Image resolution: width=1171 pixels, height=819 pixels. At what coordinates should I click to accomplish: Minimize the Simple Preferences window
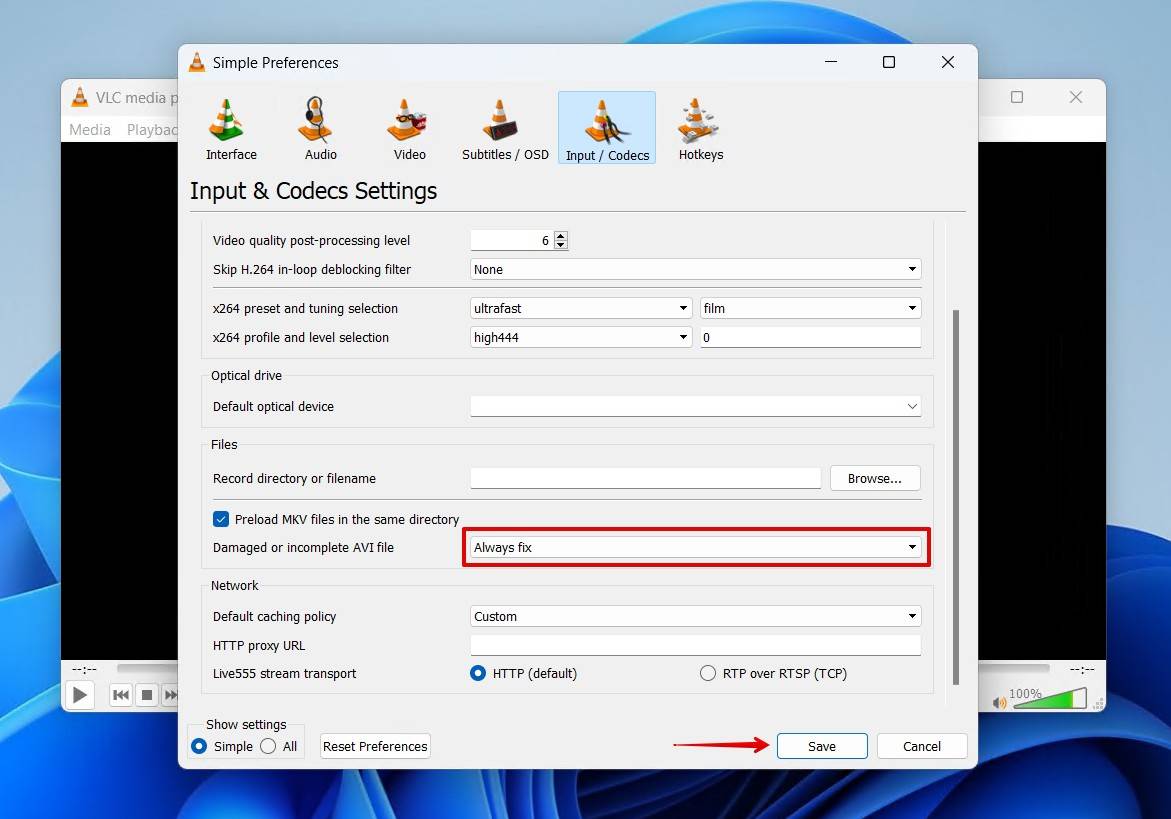[830, 63]
